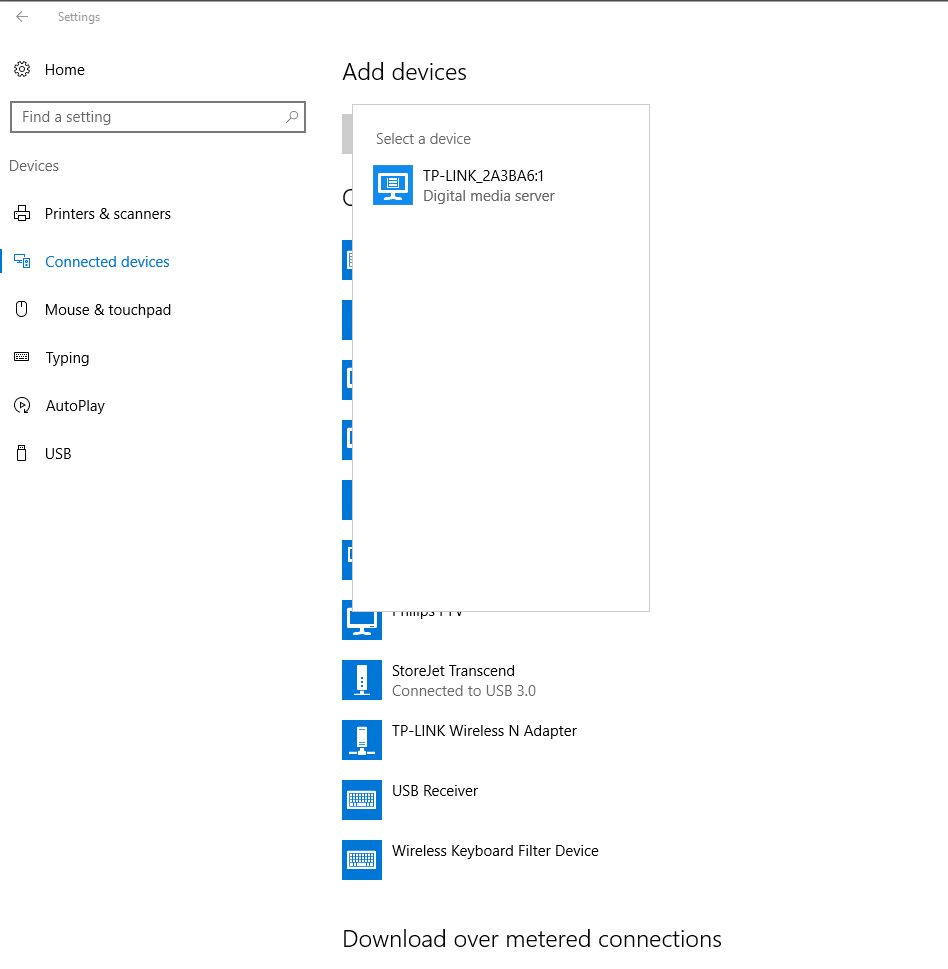Click the 'Select a device' heading
Viewport: 948px width, 969px height.
tap(423, 139)
